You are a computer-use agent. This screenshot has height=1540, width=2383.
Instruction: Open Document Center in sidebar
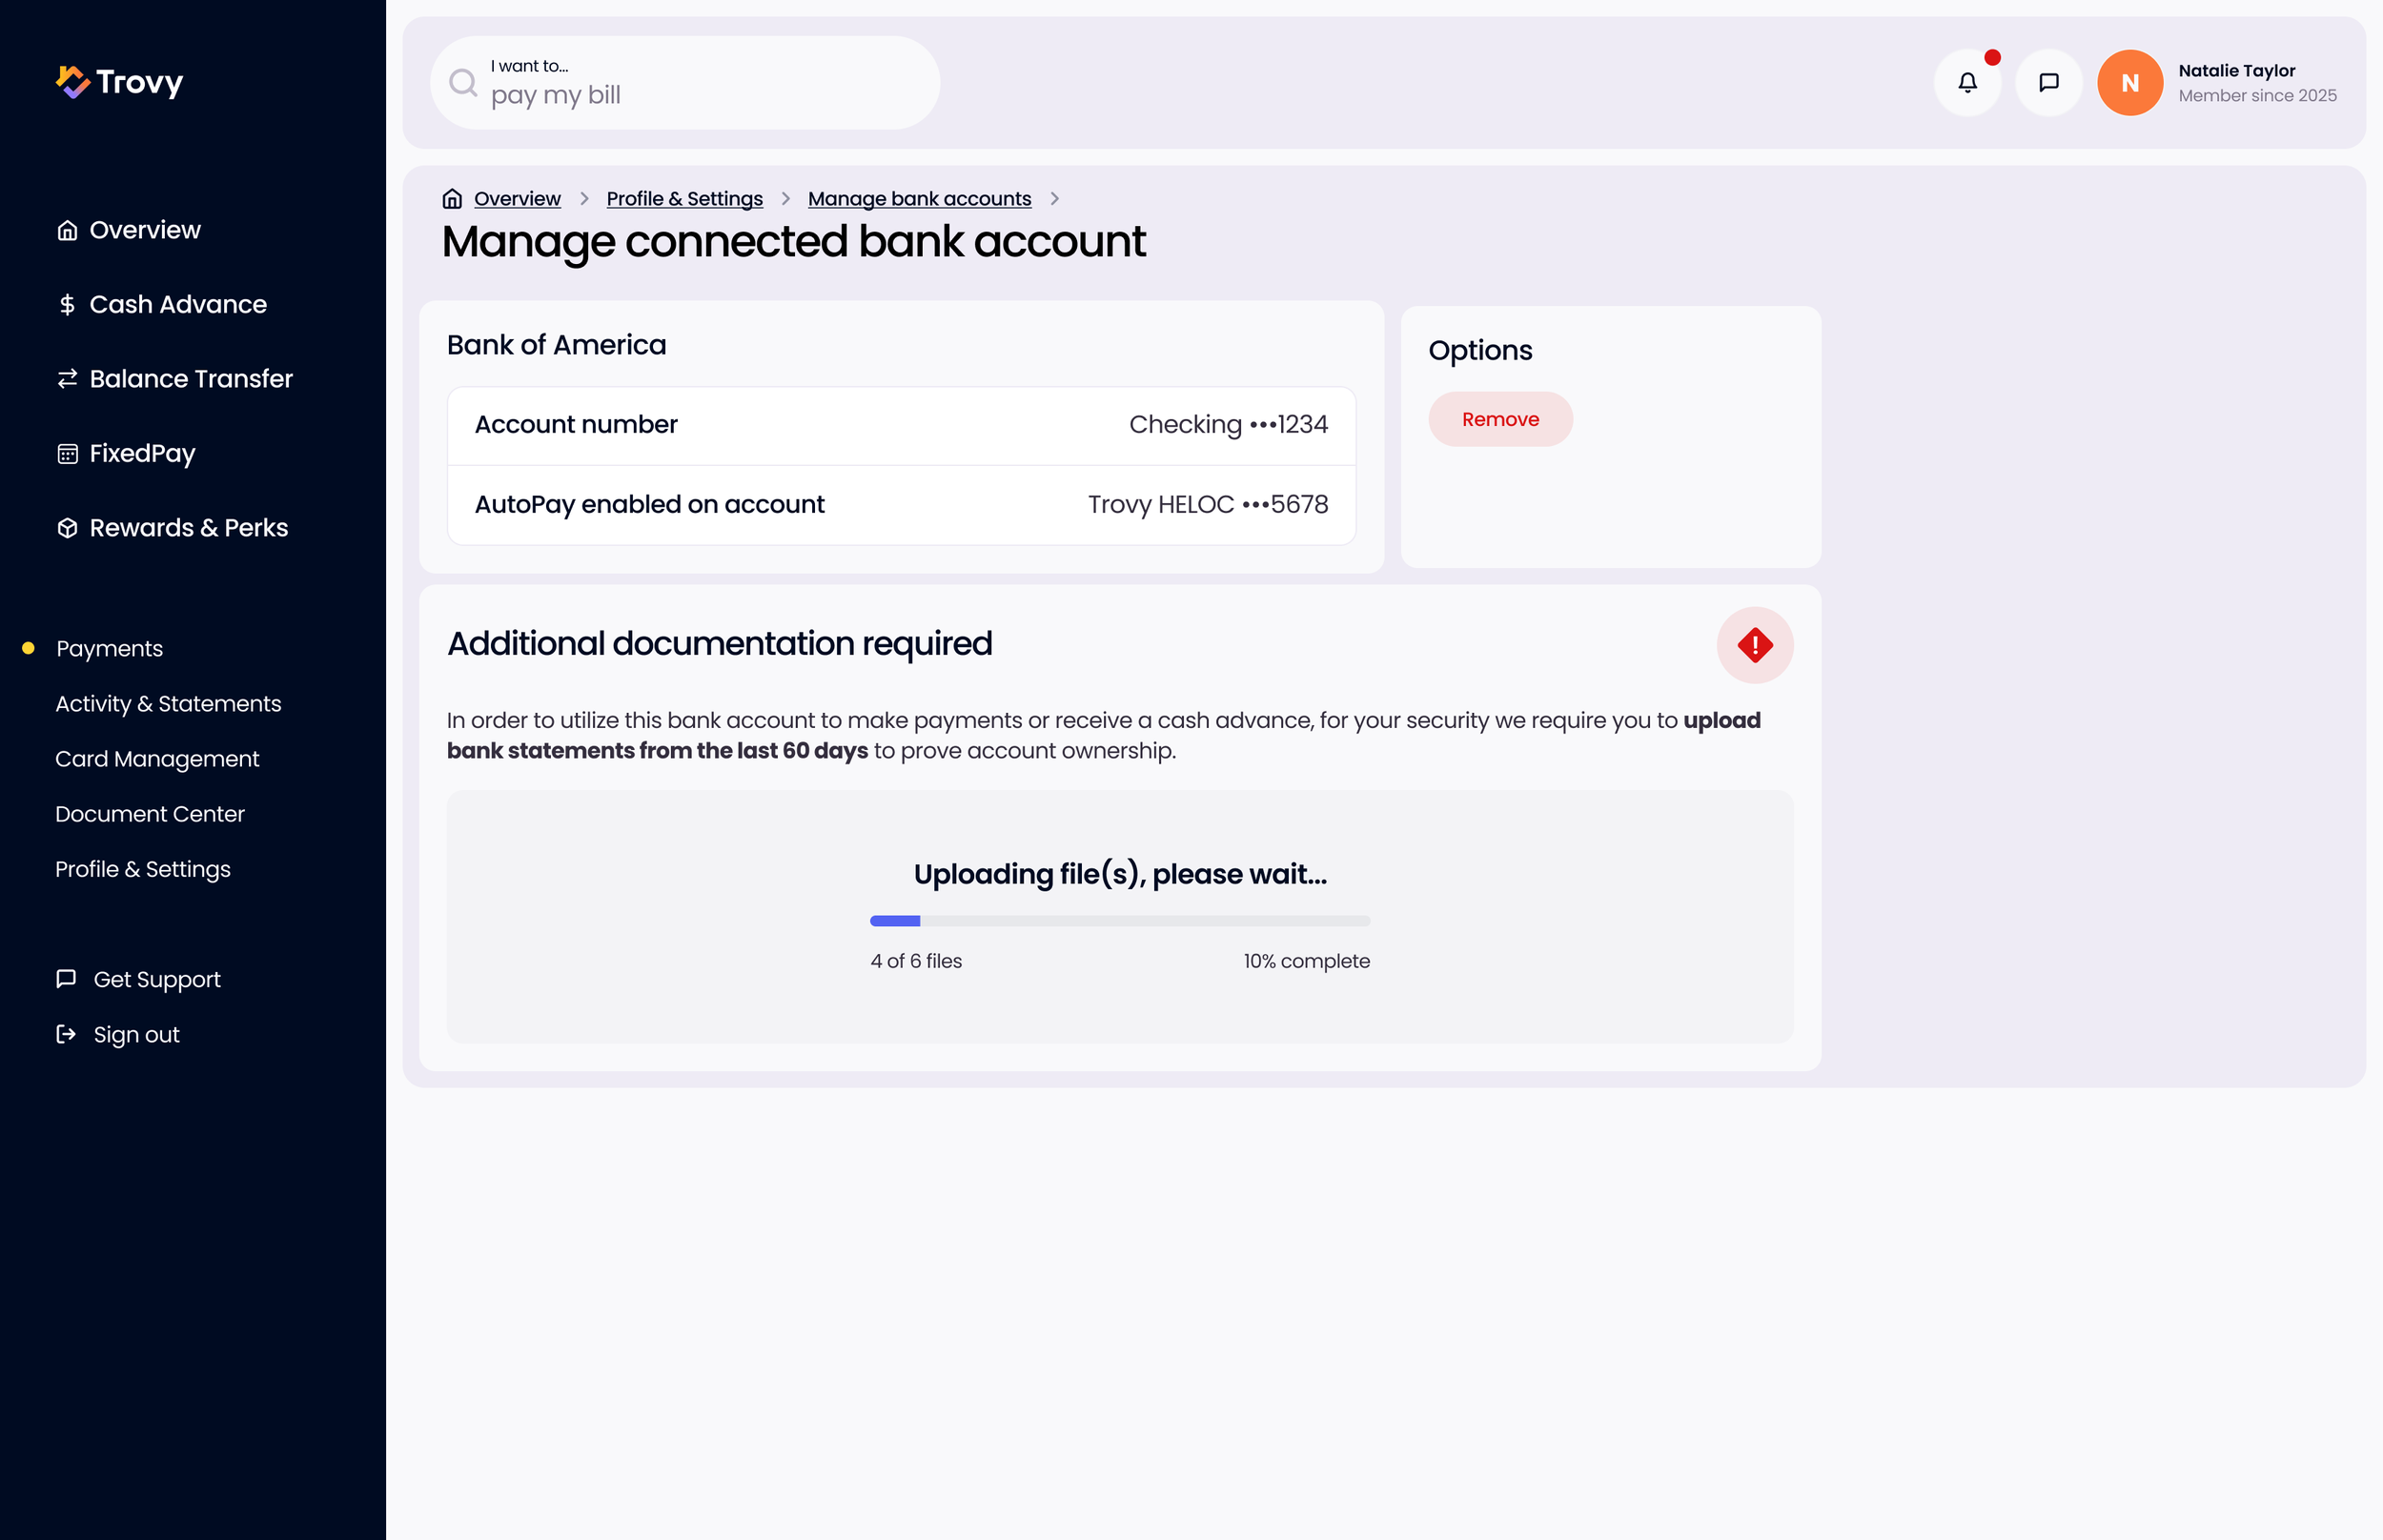(150, 814)
